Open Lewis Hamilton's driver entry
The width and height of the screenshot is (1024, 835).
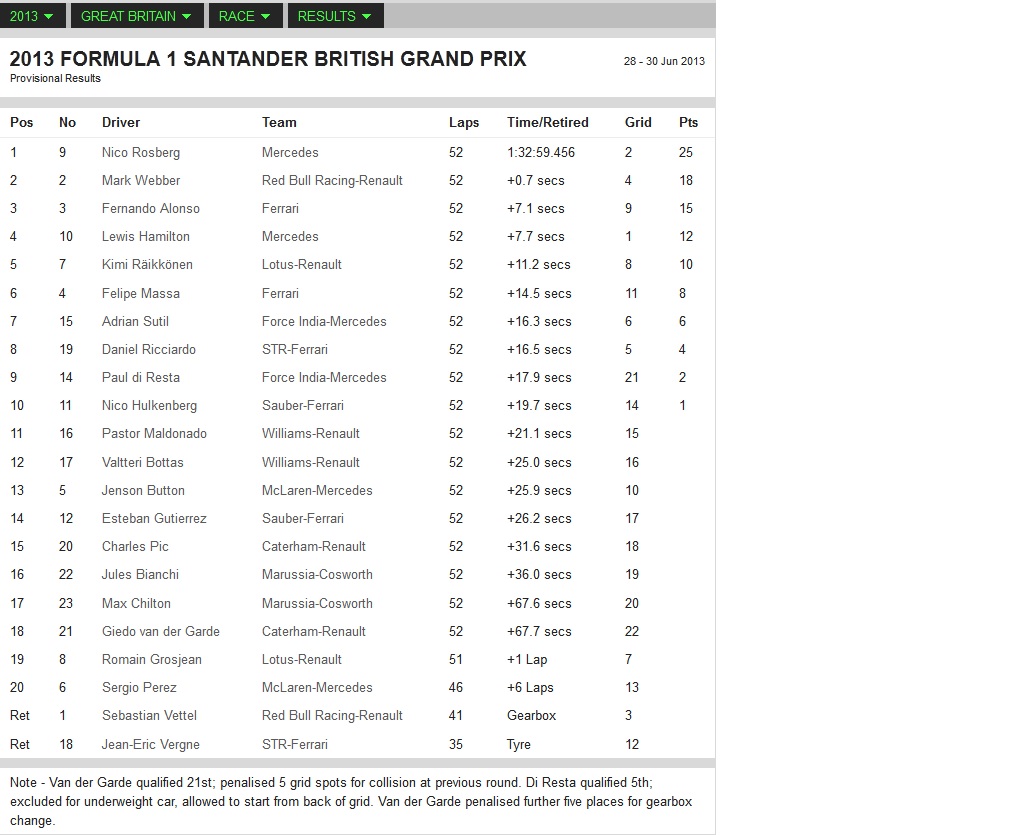pos(146,237)
